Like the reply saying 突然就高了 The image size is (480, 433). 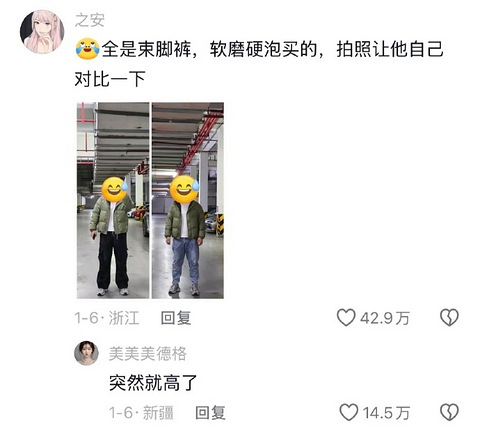[x=349, y=412]
